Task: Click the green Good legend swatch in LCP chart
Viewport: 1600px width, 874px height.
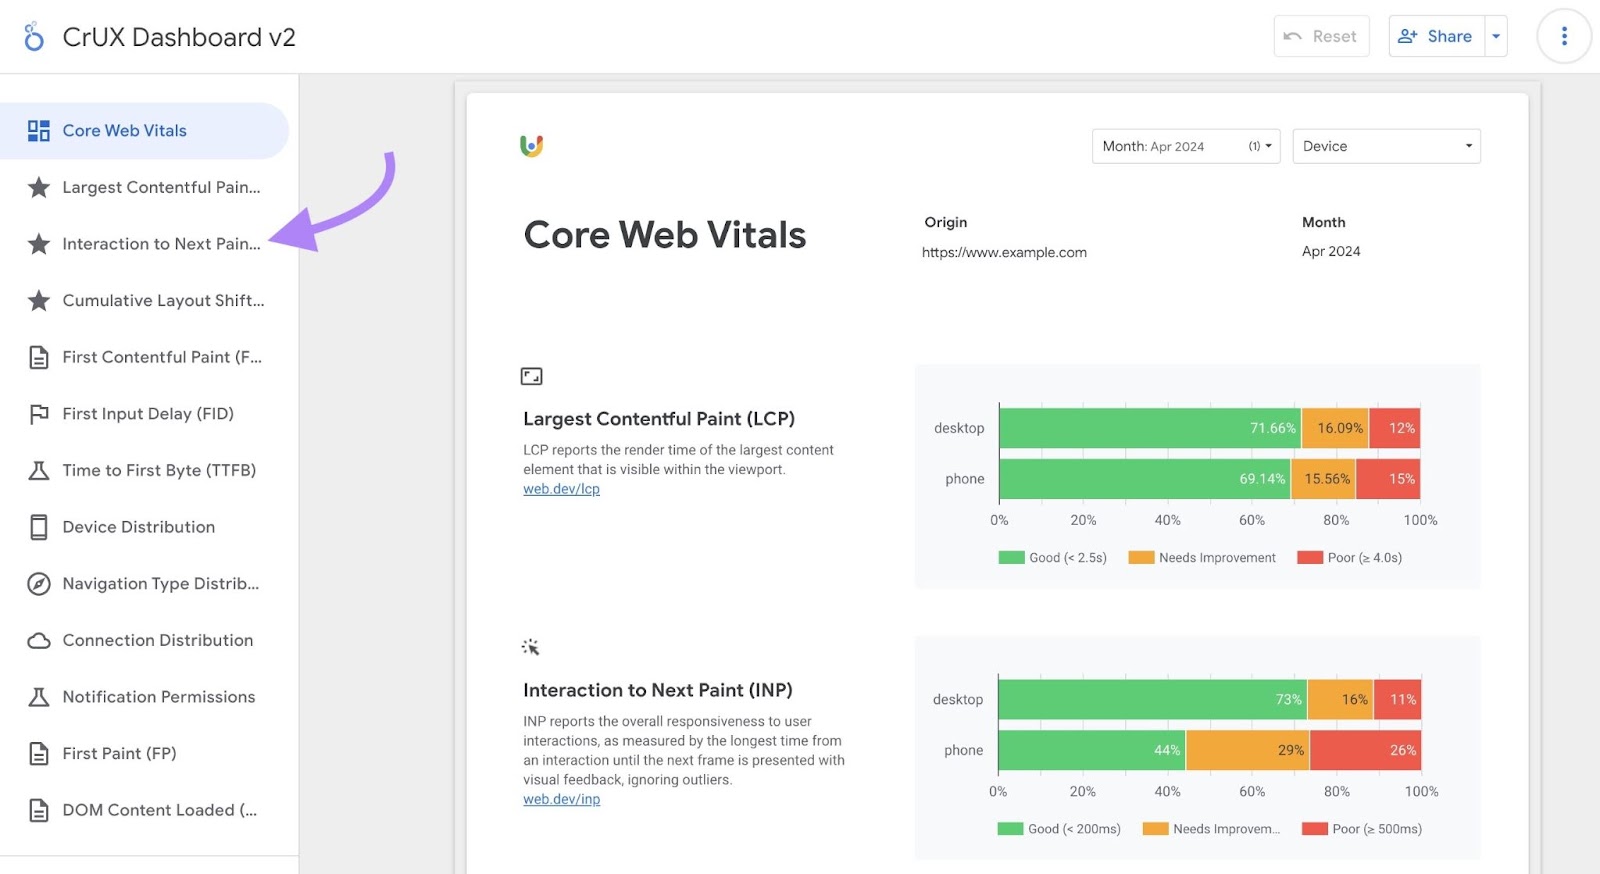Action: pos(1011,558)
